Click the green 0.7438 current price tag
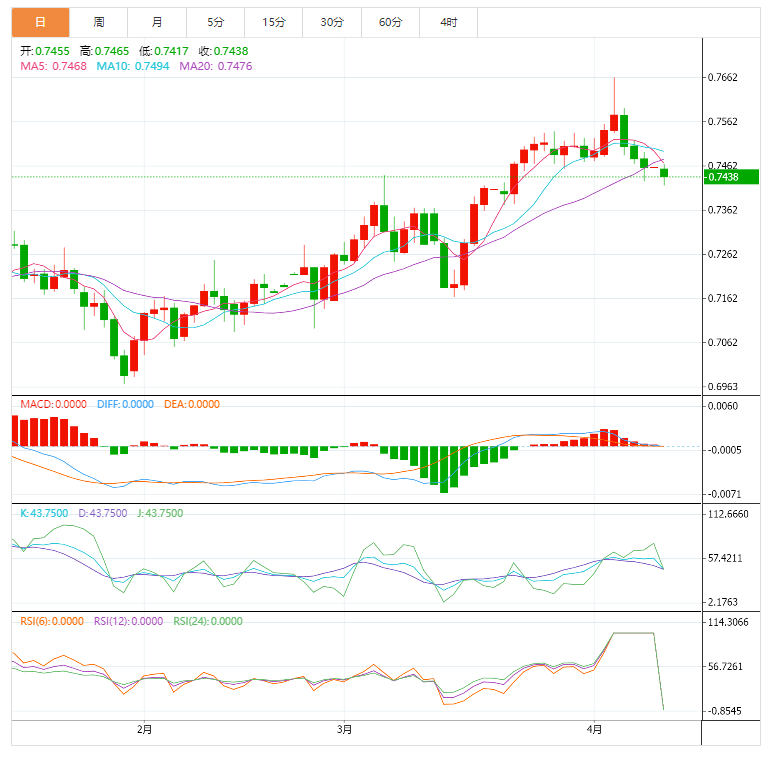This screenshot has width=774, height=762. (x=731, y=177)
